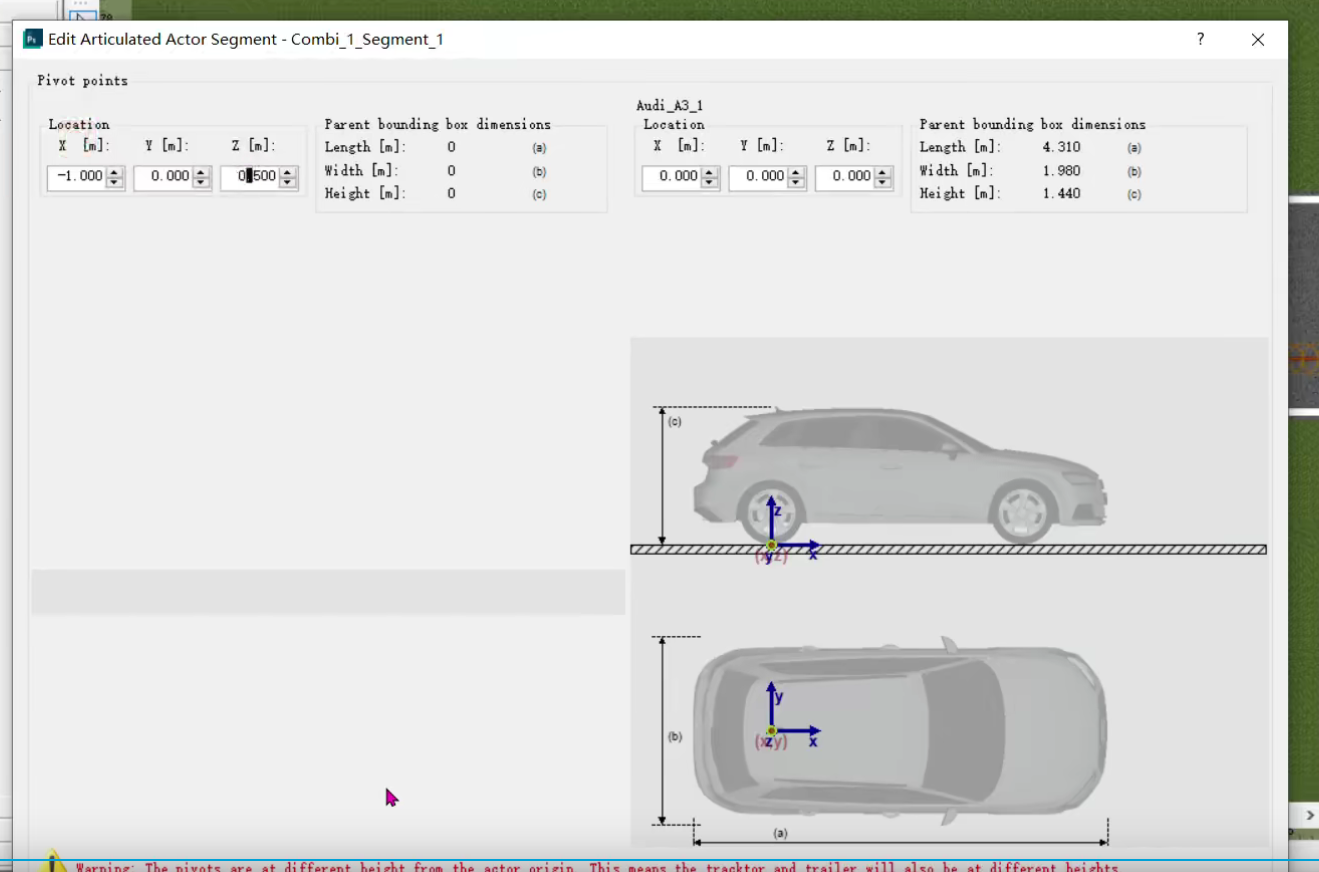Viewport: 1319px width, 872px height.
Task: Focus the Audi_A3_1 Location Y field
Action: (x=759, y=177)
